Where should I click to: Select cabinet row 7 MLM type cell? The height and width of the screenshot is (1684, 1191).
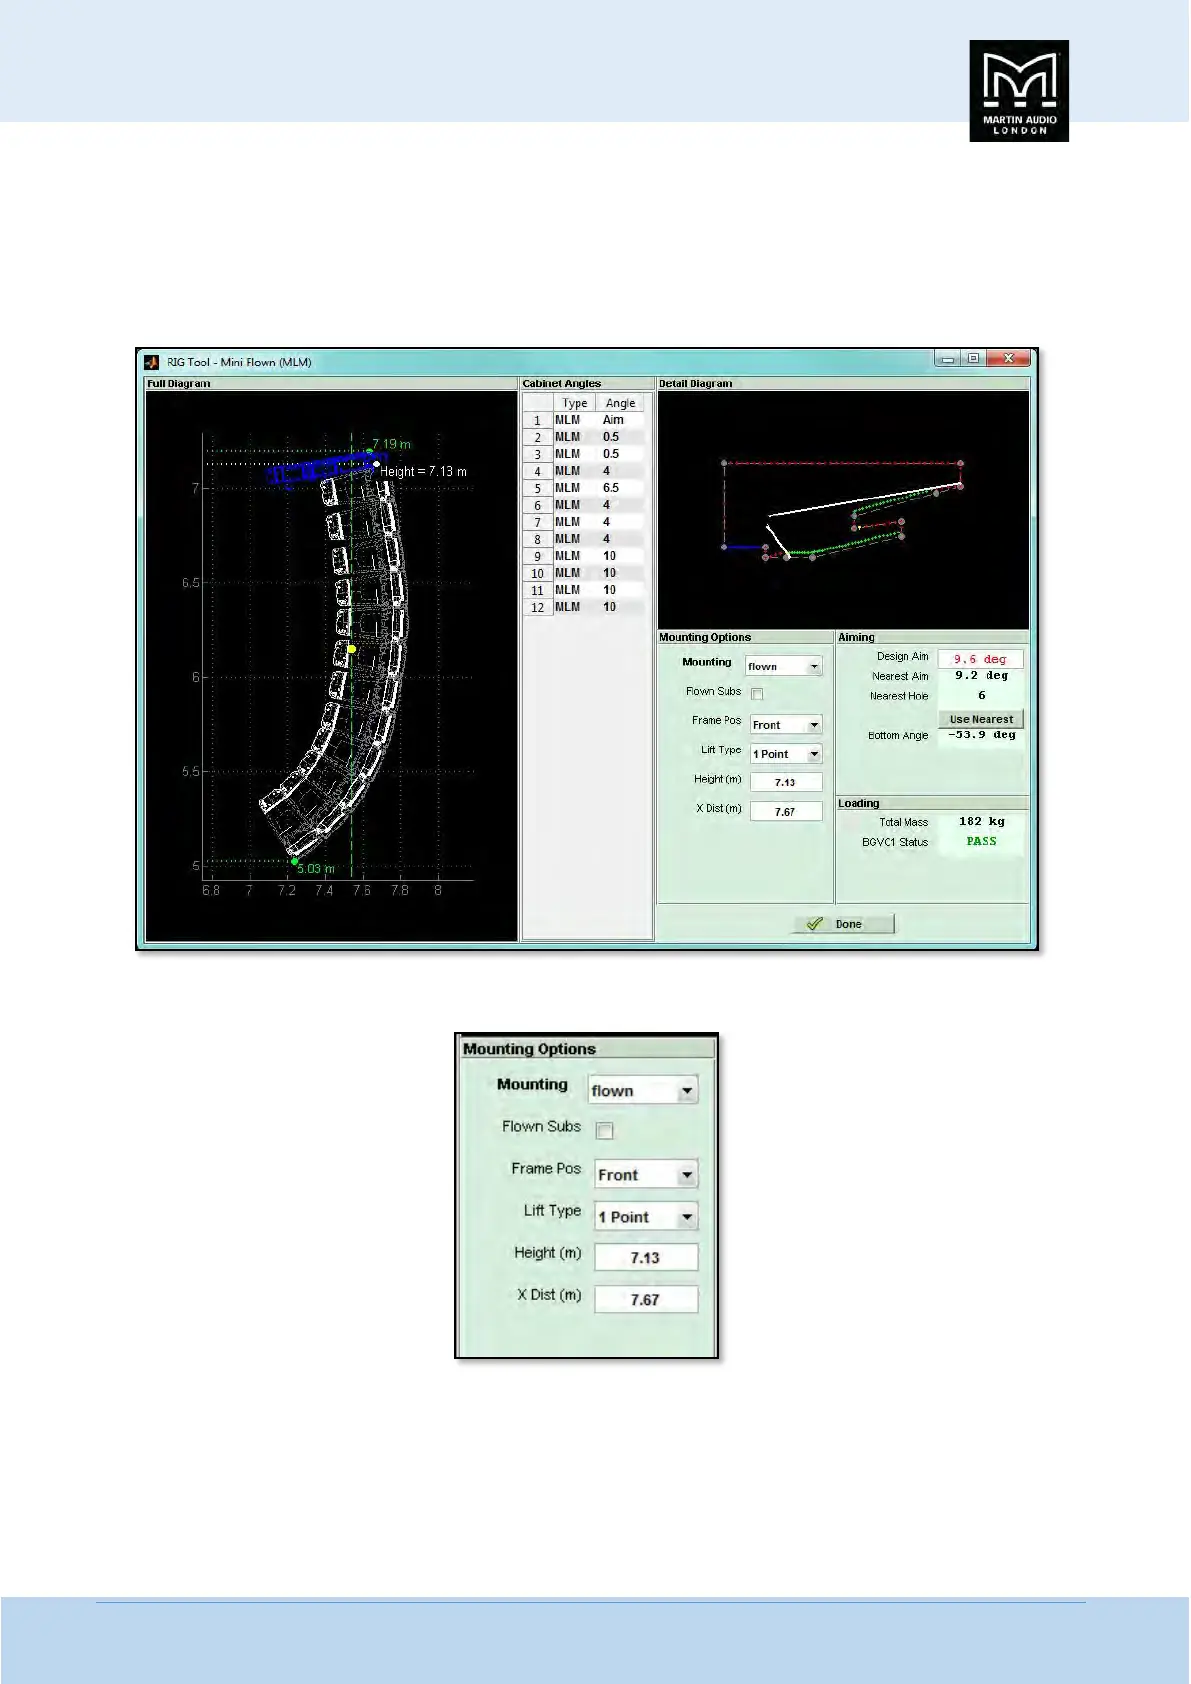[575, 522]
